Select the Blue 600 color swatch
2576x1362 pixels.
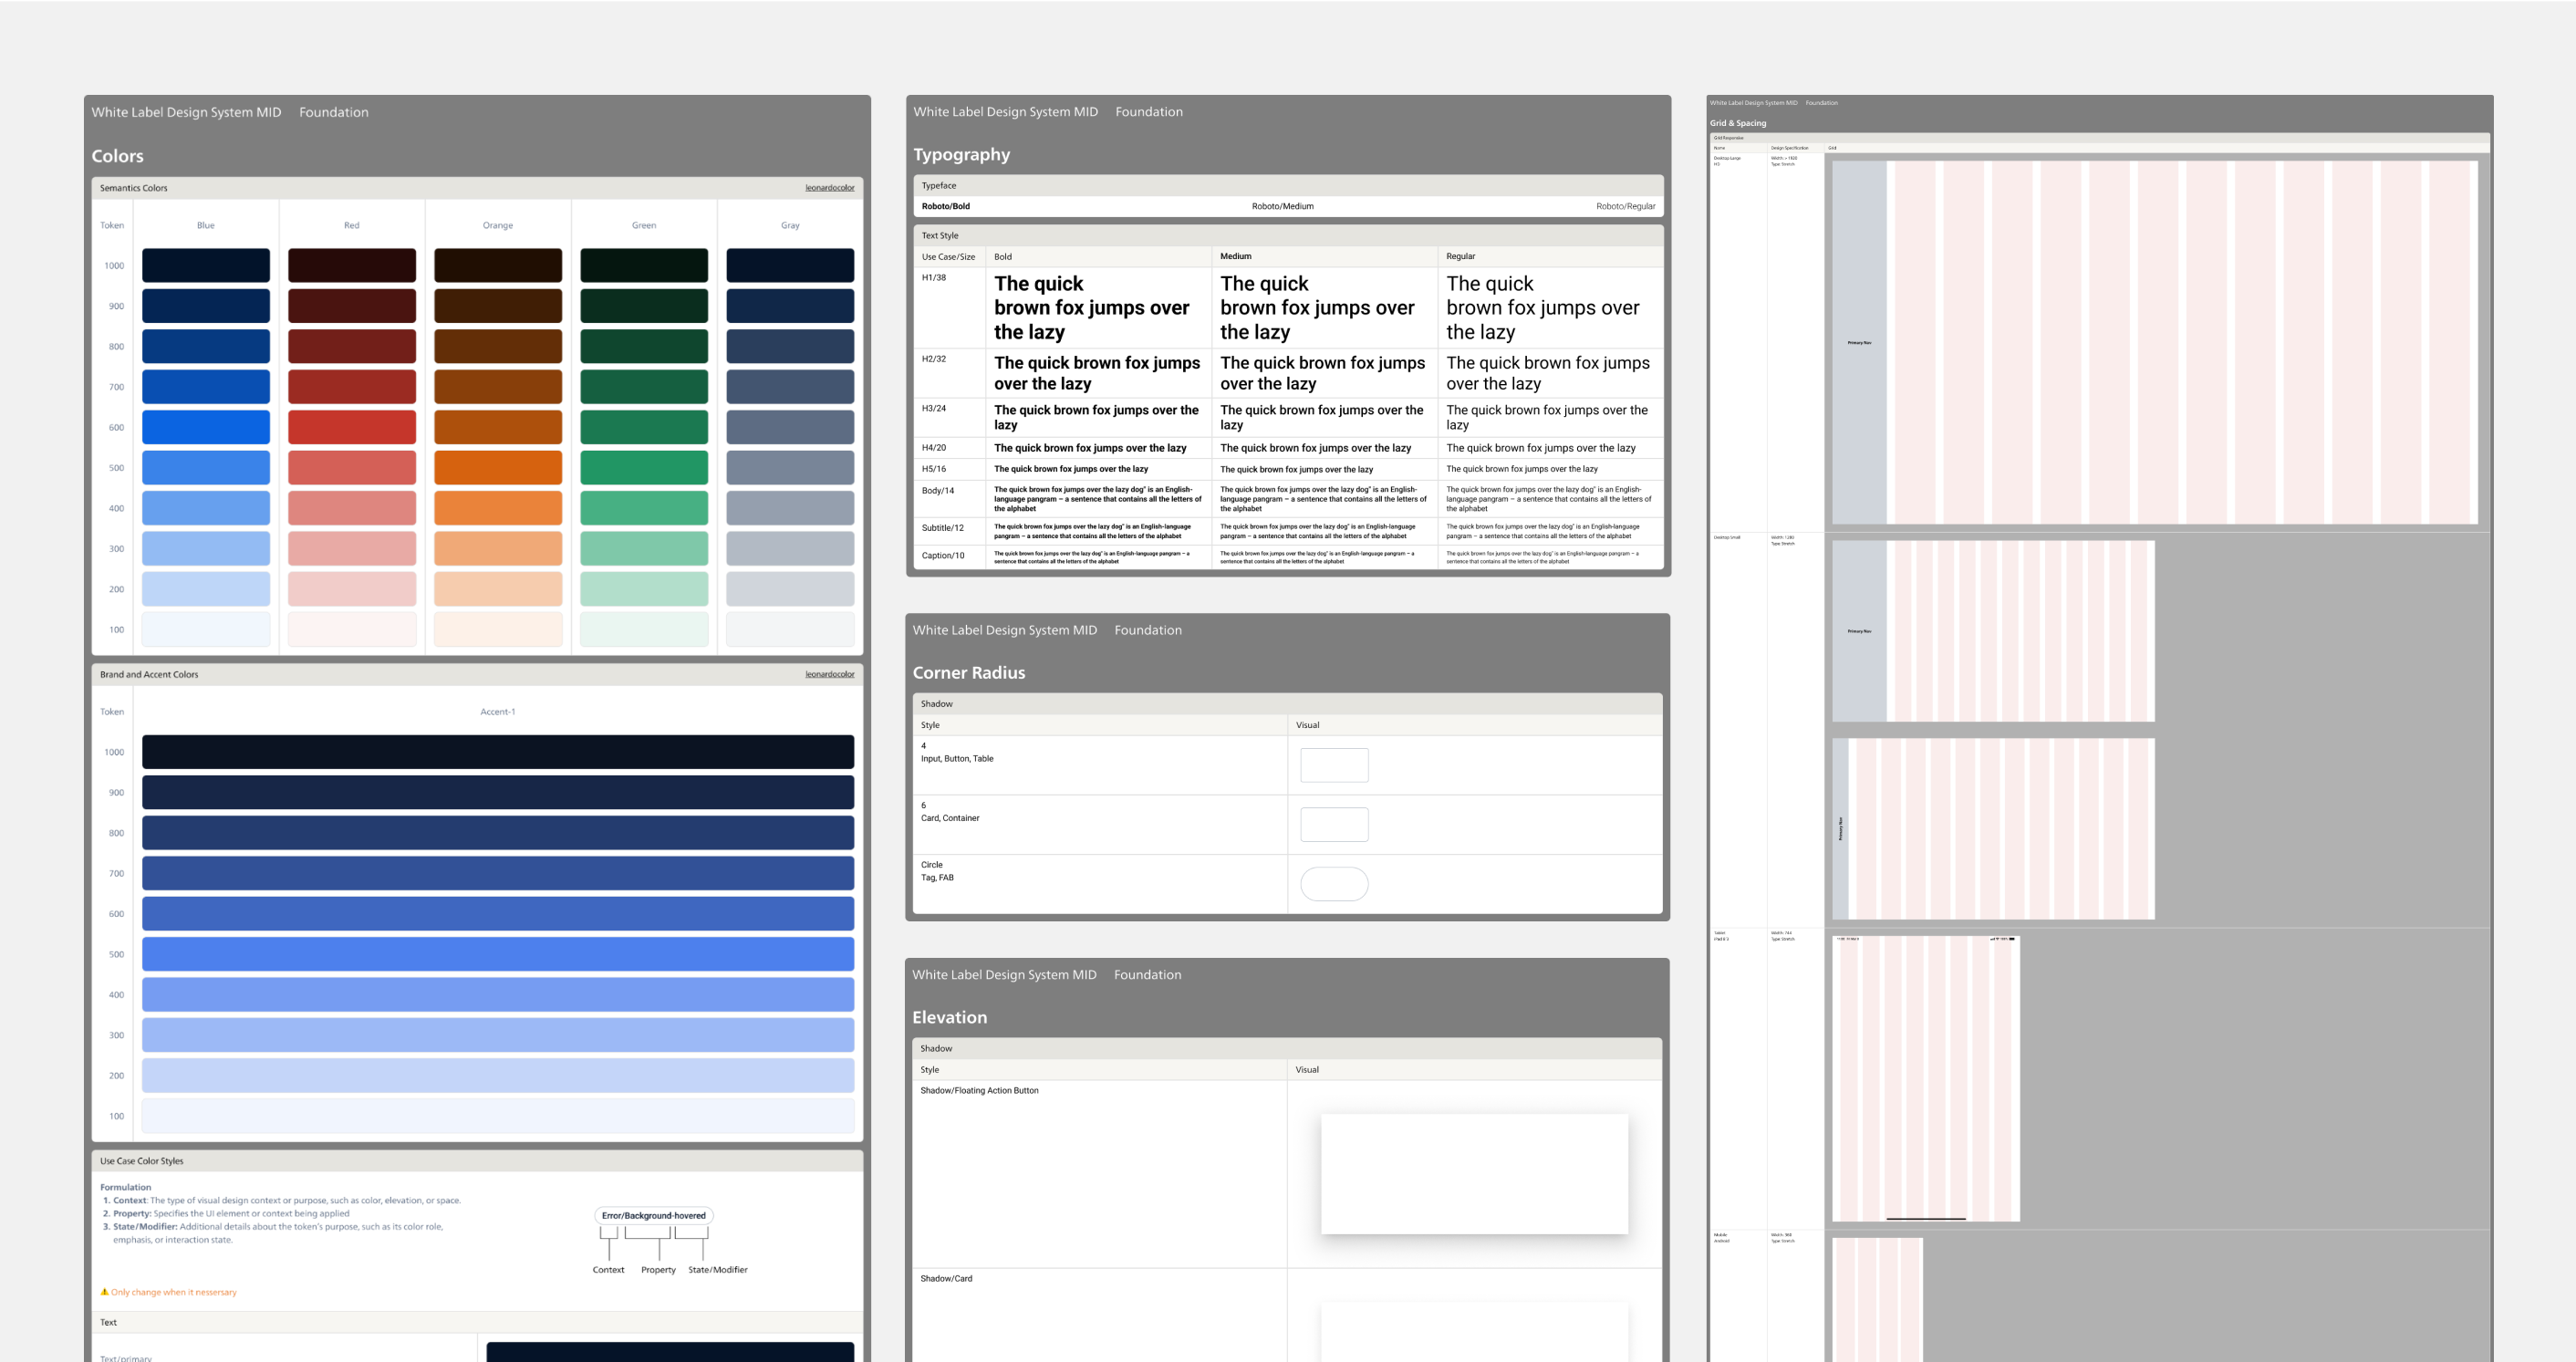pos(206,427)
